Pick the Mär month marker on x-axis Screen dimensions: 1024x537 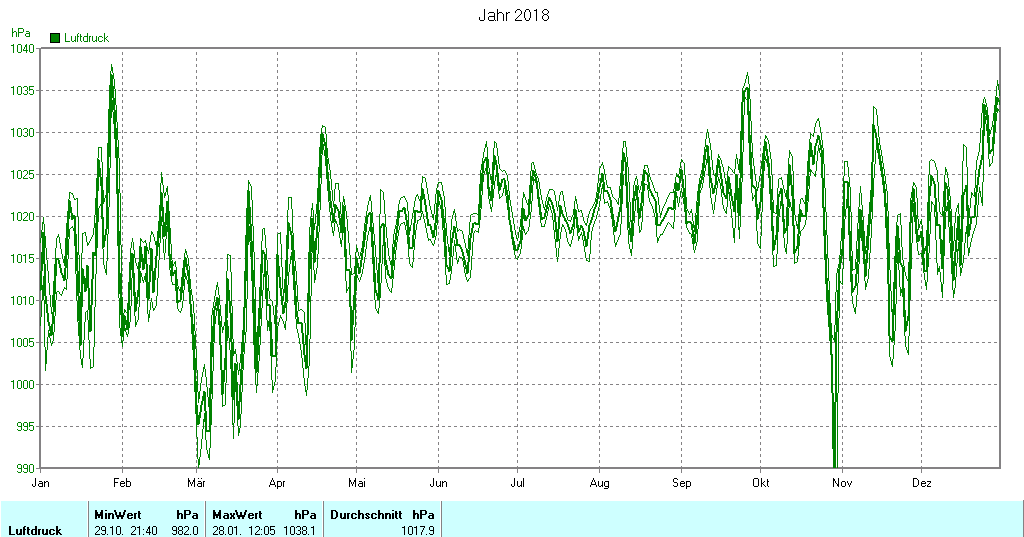[x=195, y=483]
